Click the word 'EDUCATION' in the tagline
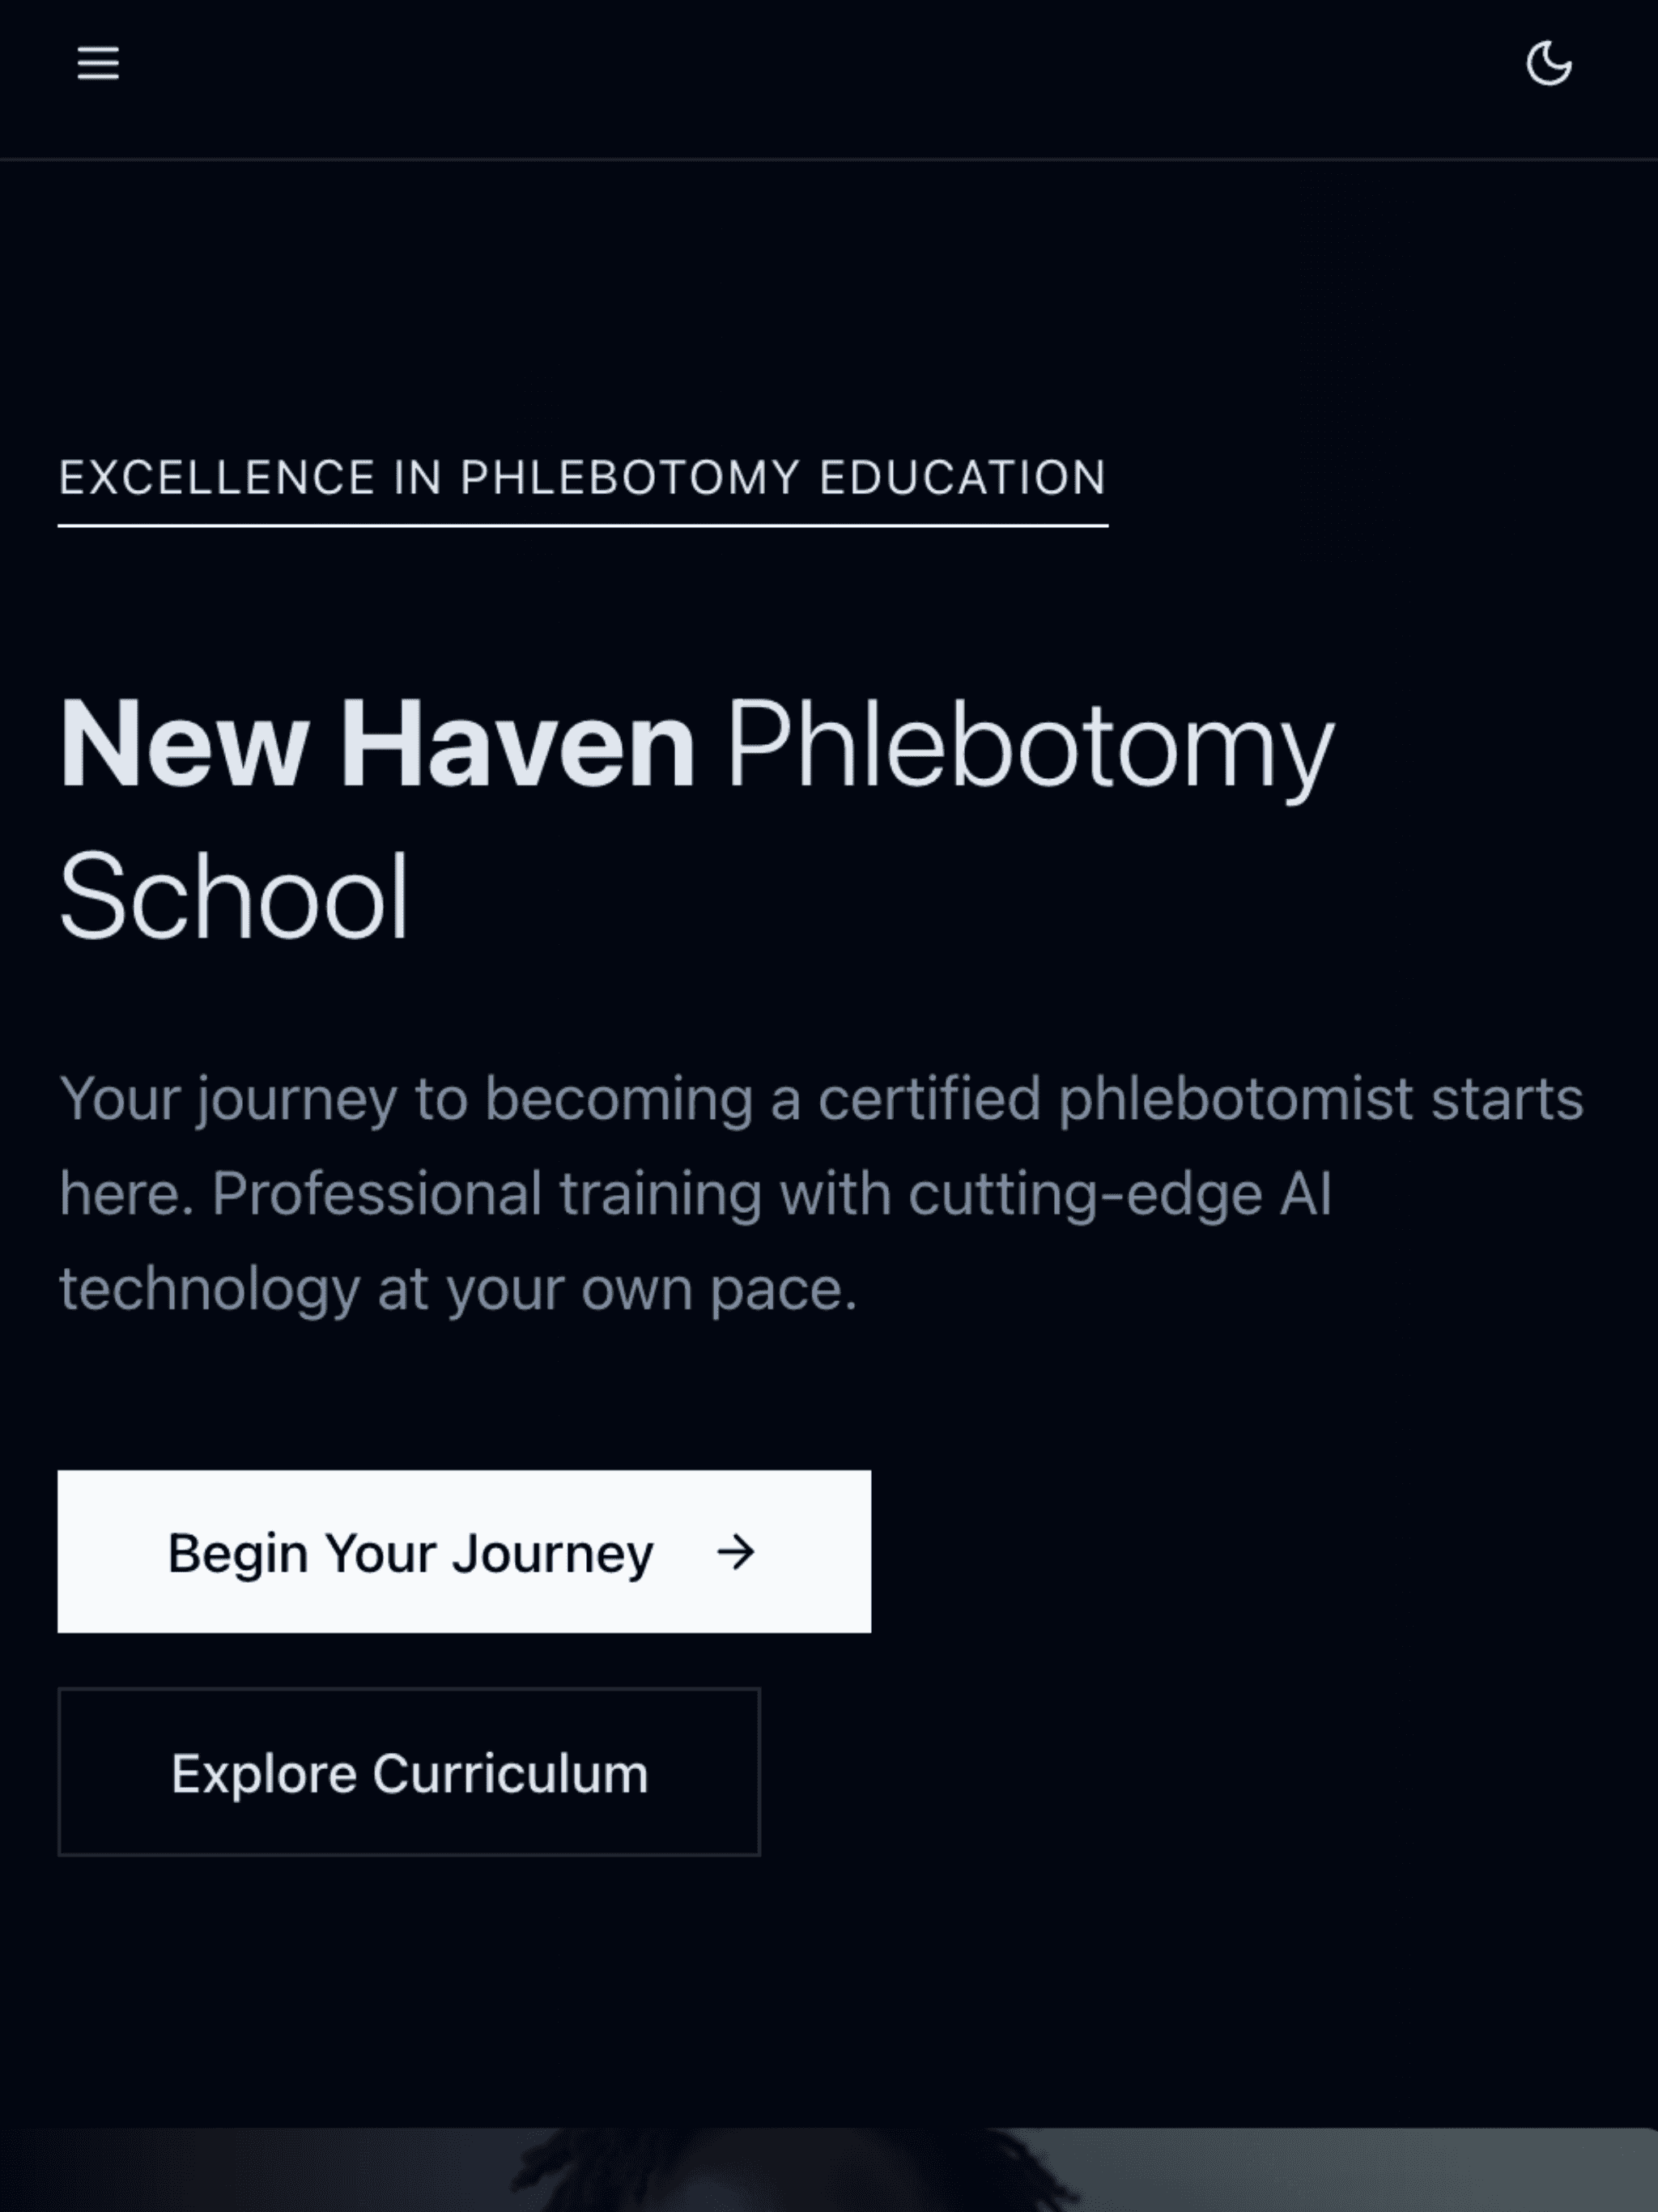The height and width of the screenshot is (2212, 1658). [x=962, y=478]
